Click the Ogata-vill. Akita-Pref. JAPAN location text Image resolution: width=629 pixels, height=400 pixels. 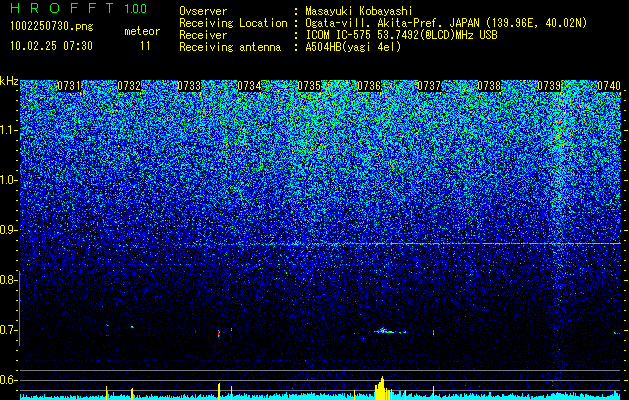[446, 23]
